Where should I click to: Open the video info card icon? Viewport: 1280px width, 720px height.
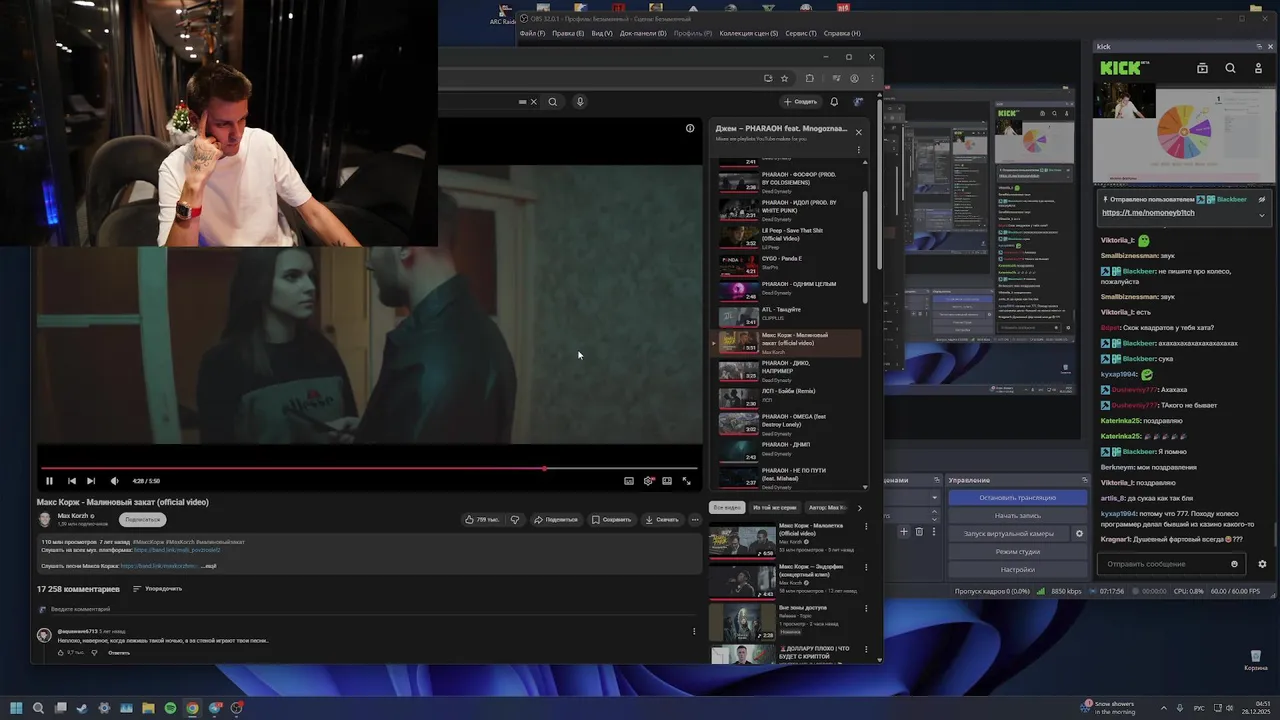(690, 128)
